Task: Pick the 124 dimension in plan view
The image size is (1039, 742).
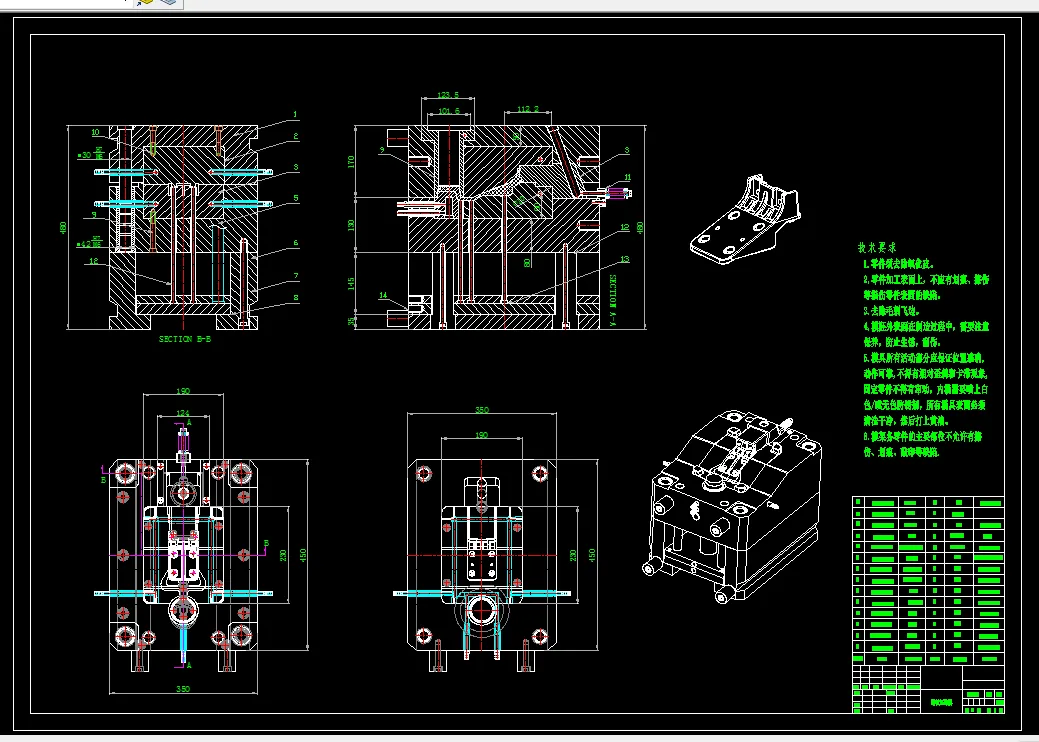Action: pyautogui.click(x=182, y=413)
